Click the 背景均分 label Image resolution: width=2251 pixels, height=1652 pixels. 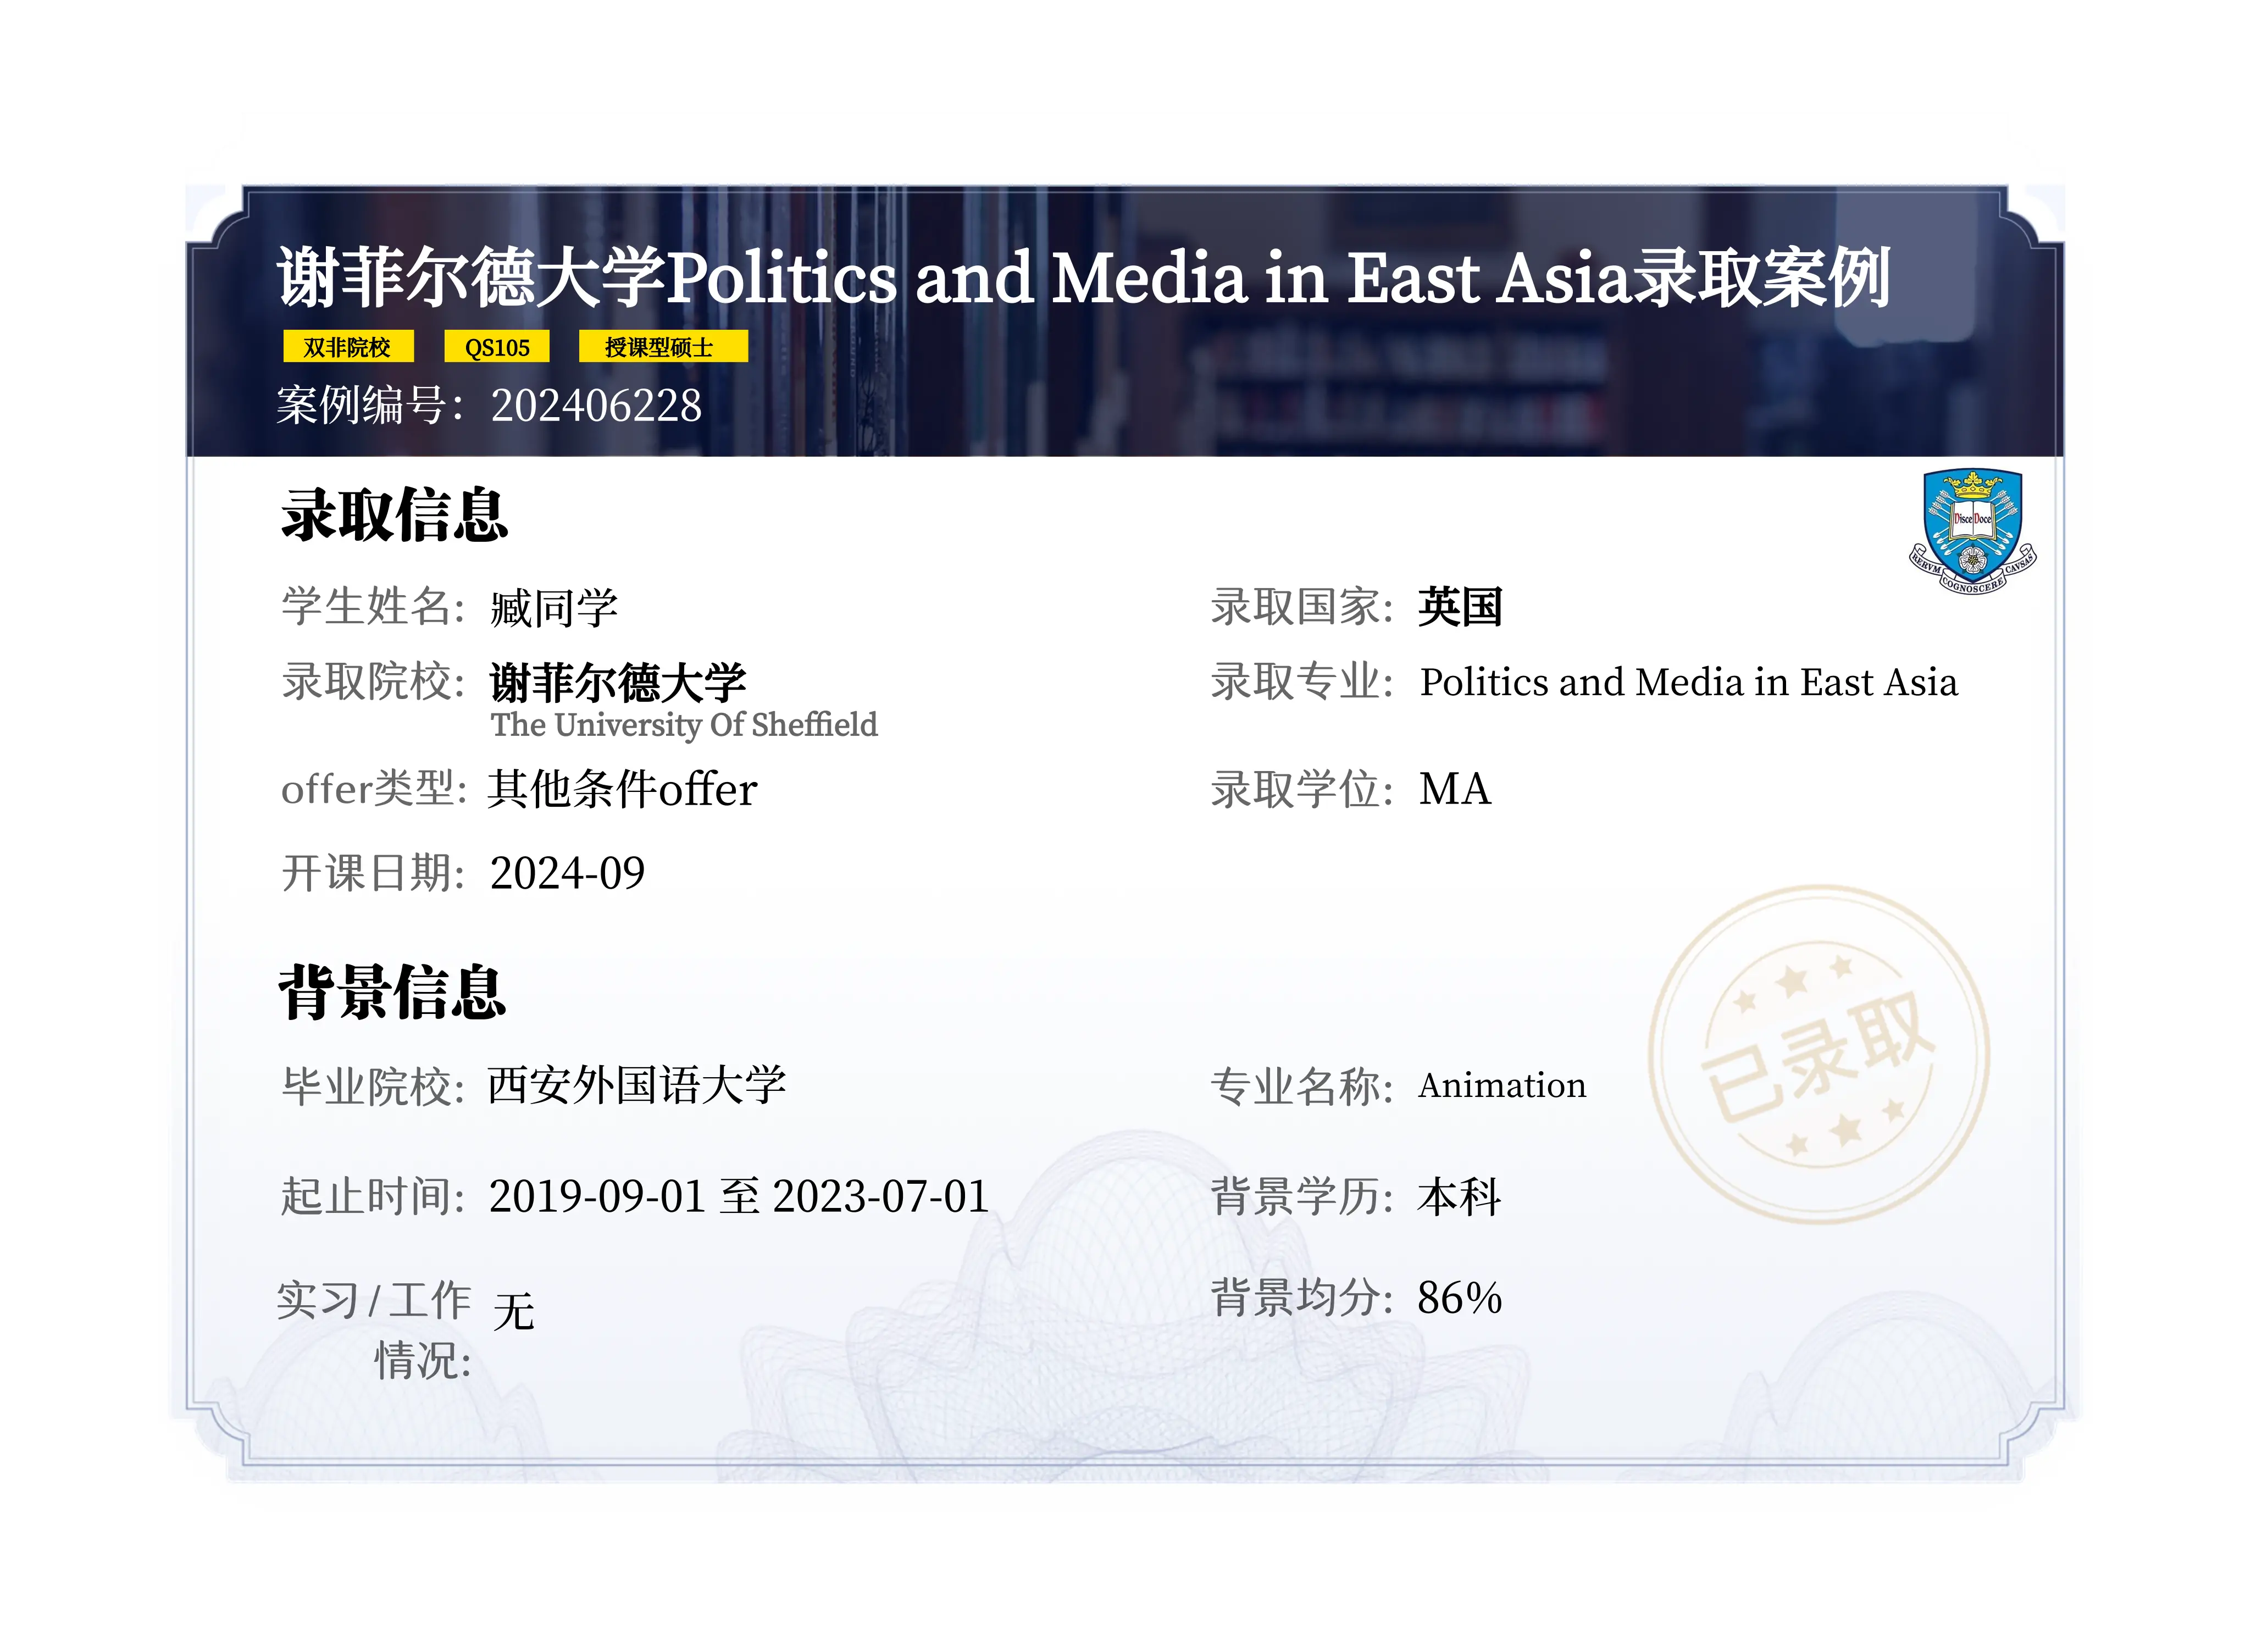click(x=1302, y=1299)
